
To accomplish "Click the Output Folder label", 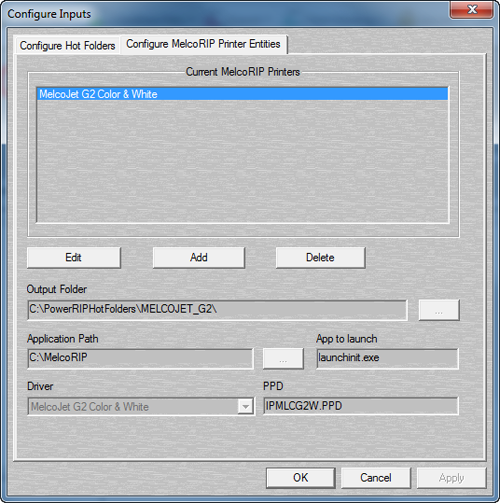I will tap(57, 289).
